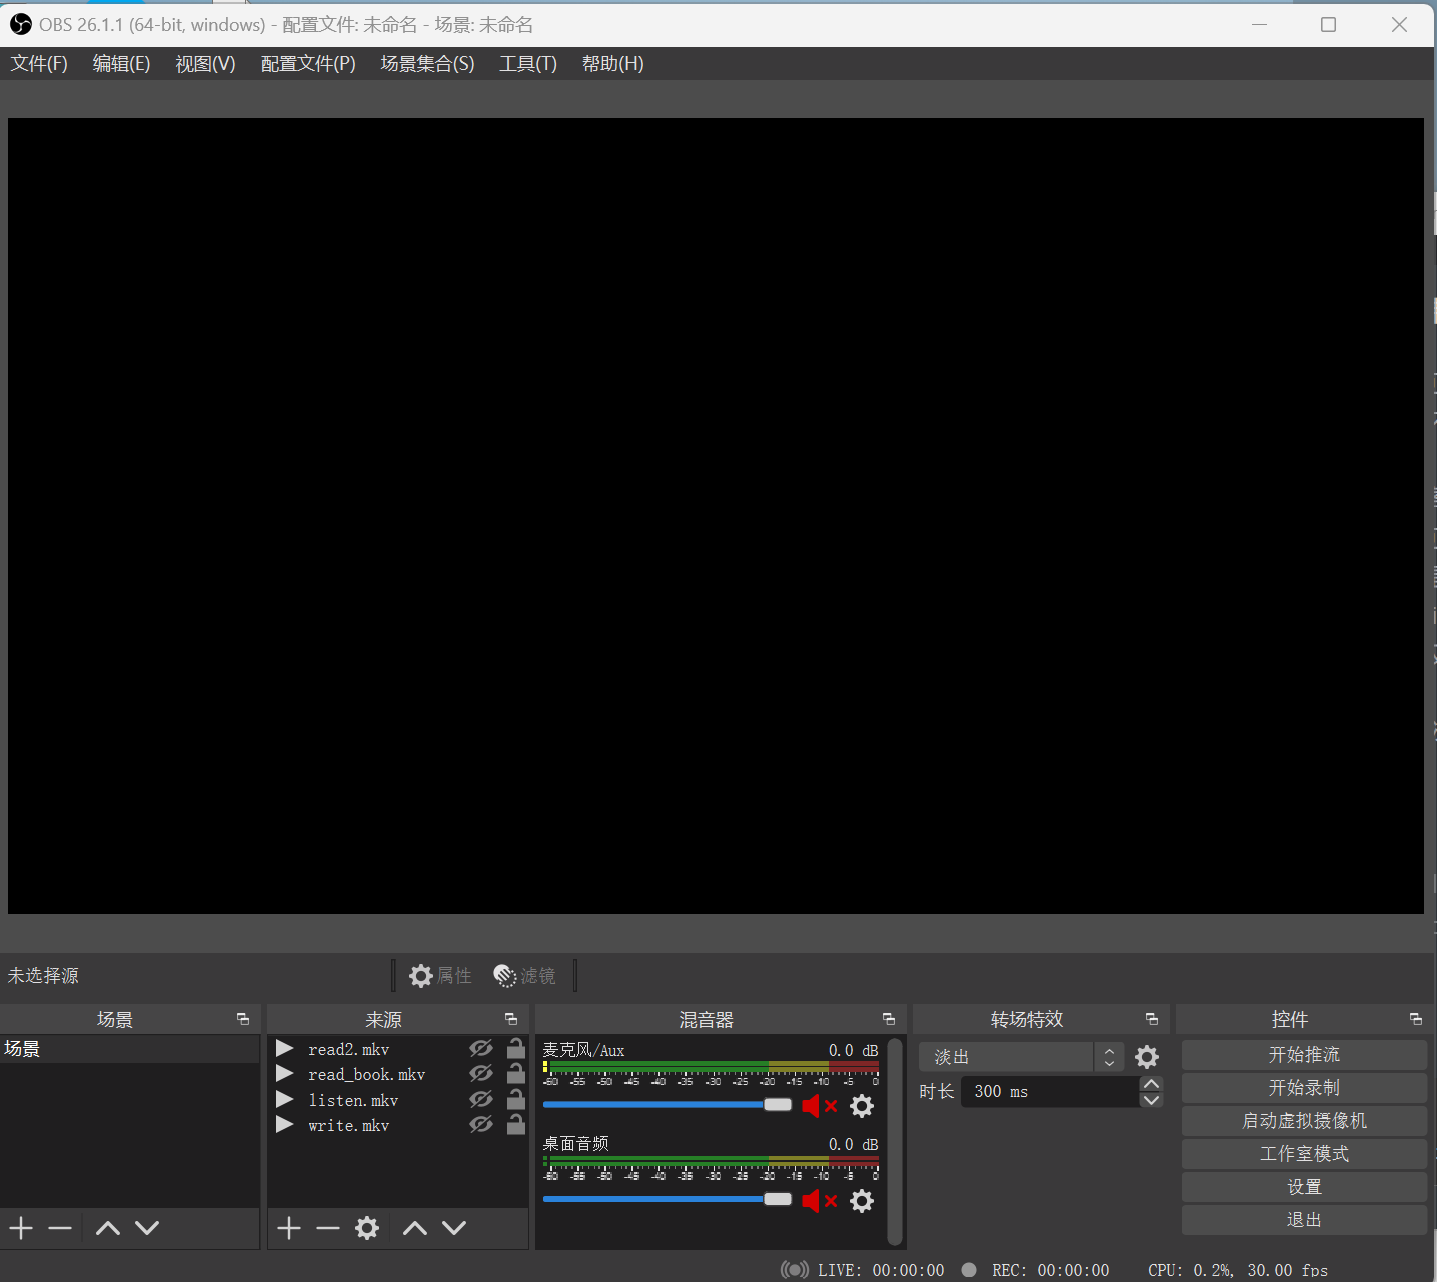Click the 滤镜 filters button

click(525, 975)
